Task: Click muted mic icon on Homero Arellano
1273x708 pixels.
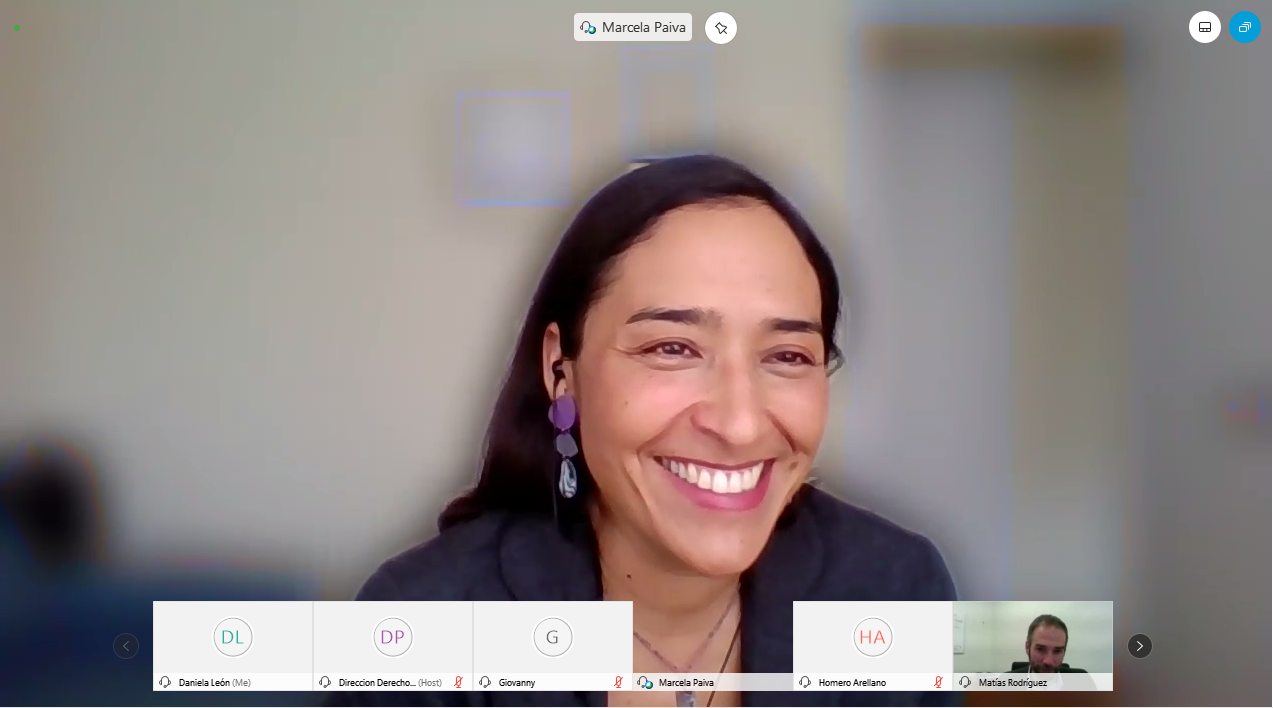Action: pos(938,682)
